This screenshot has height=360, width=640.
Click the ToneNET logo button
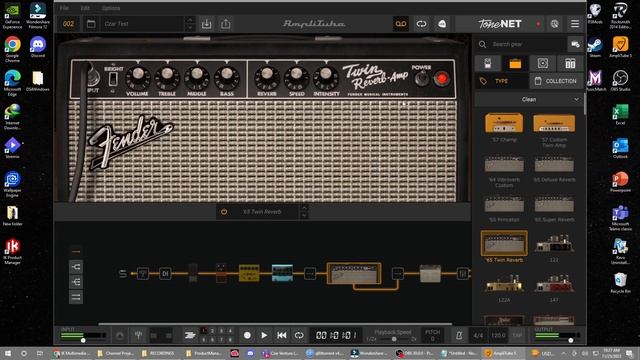click(x=500, y=24)
